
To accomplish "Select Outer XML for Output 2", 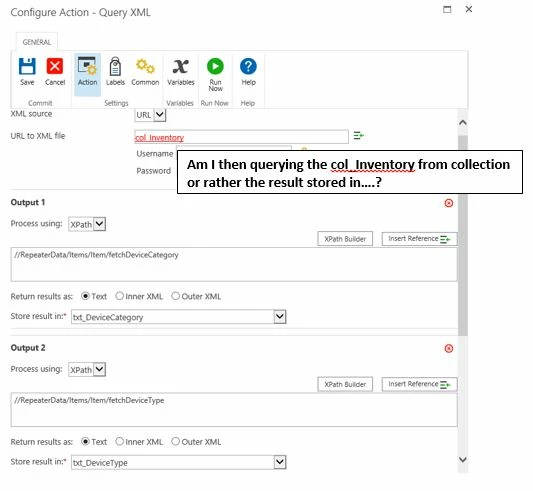I will tap(175, 442).
